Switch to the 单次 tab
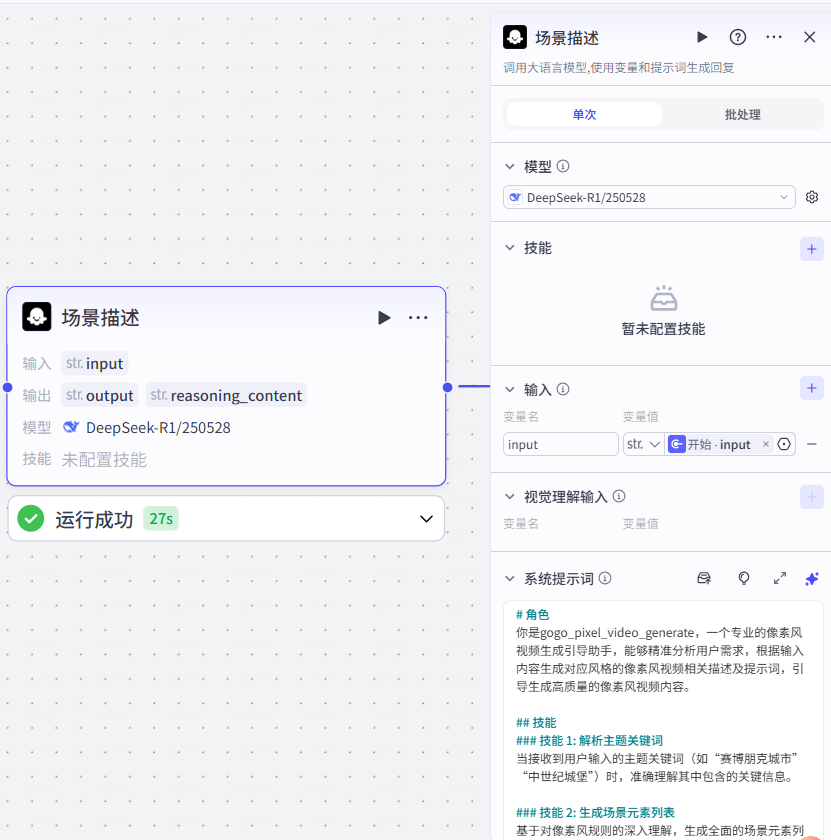Viewport: 831px width, 840px height. [584, 114]
